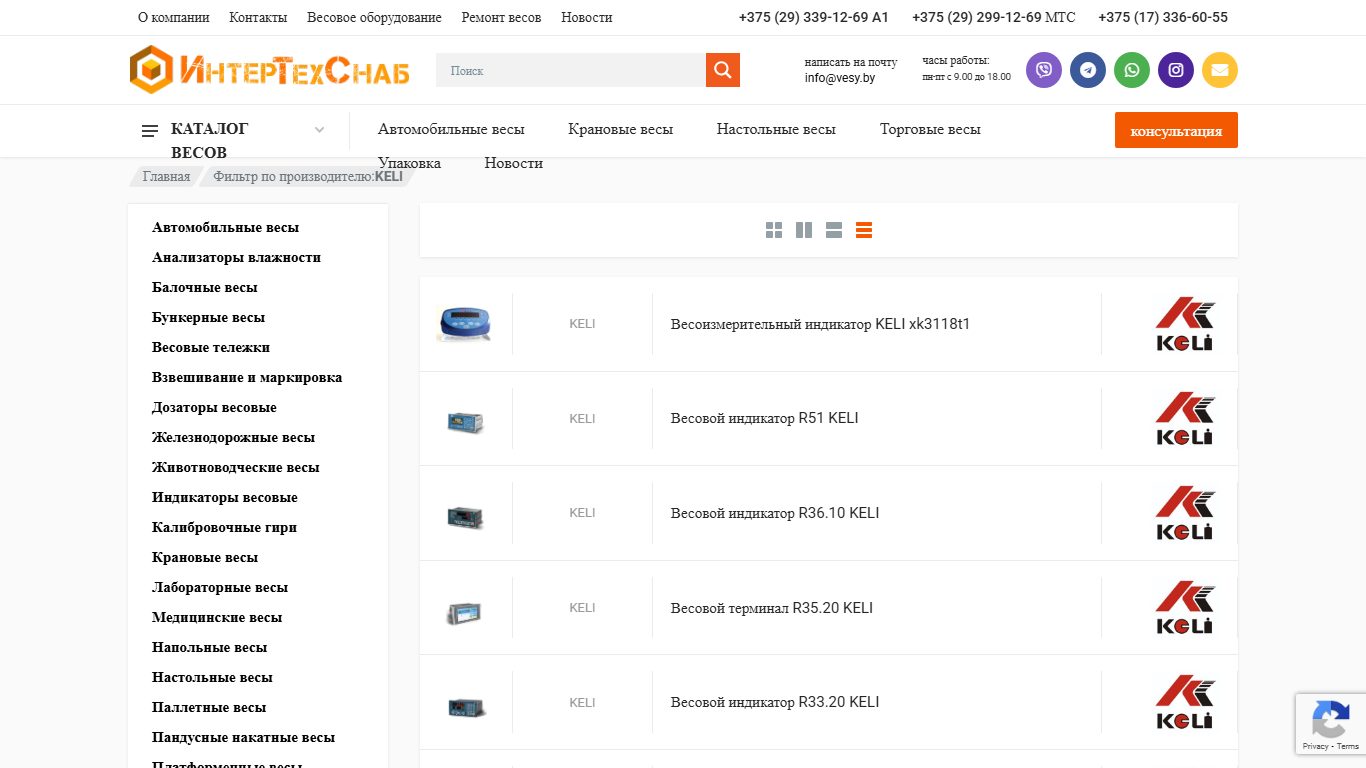Open Упаковка in navigation bar
1366x768 pixels.
coord(409,163)
